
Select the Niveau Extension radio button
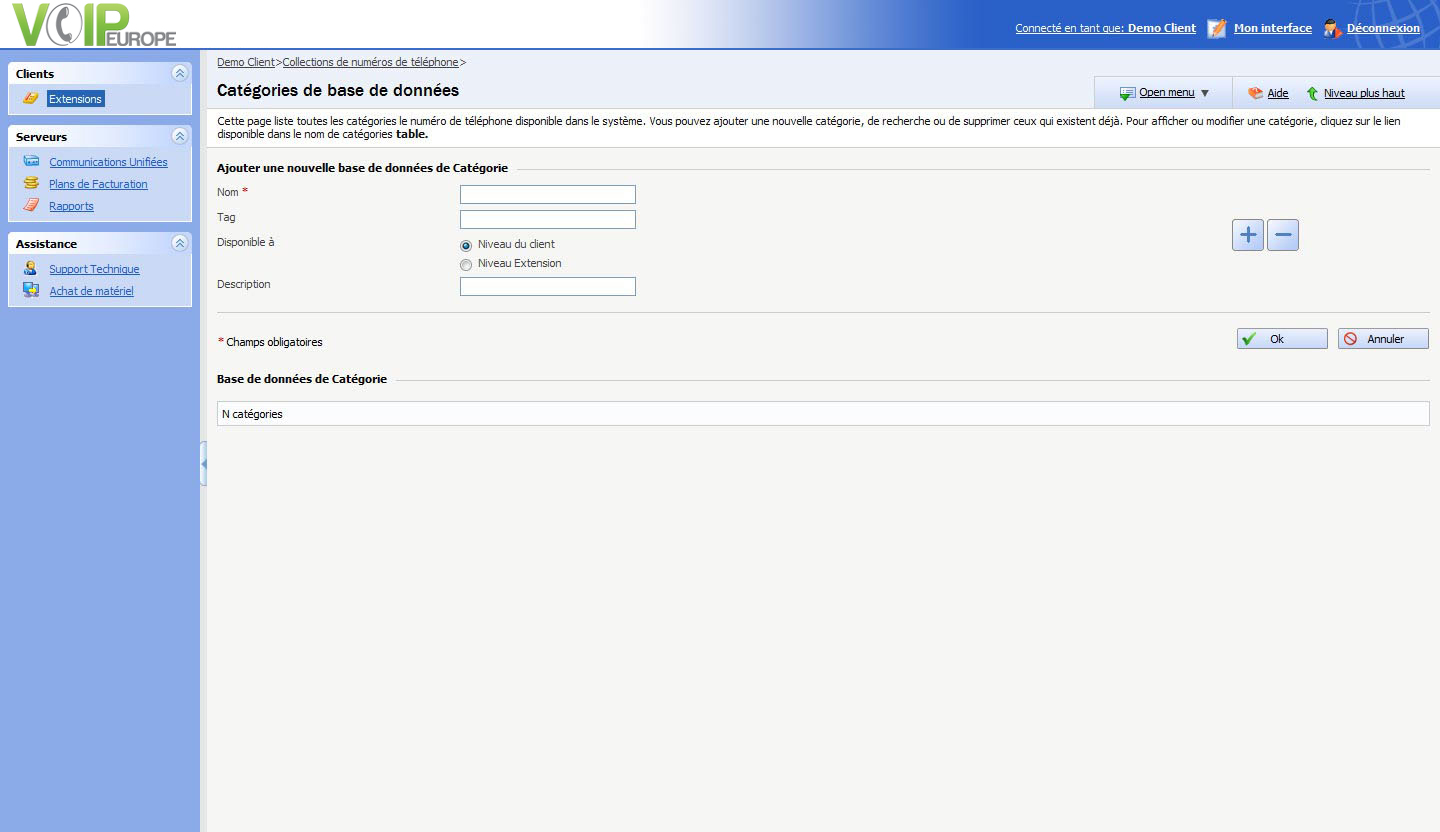[x=466, y=265]
